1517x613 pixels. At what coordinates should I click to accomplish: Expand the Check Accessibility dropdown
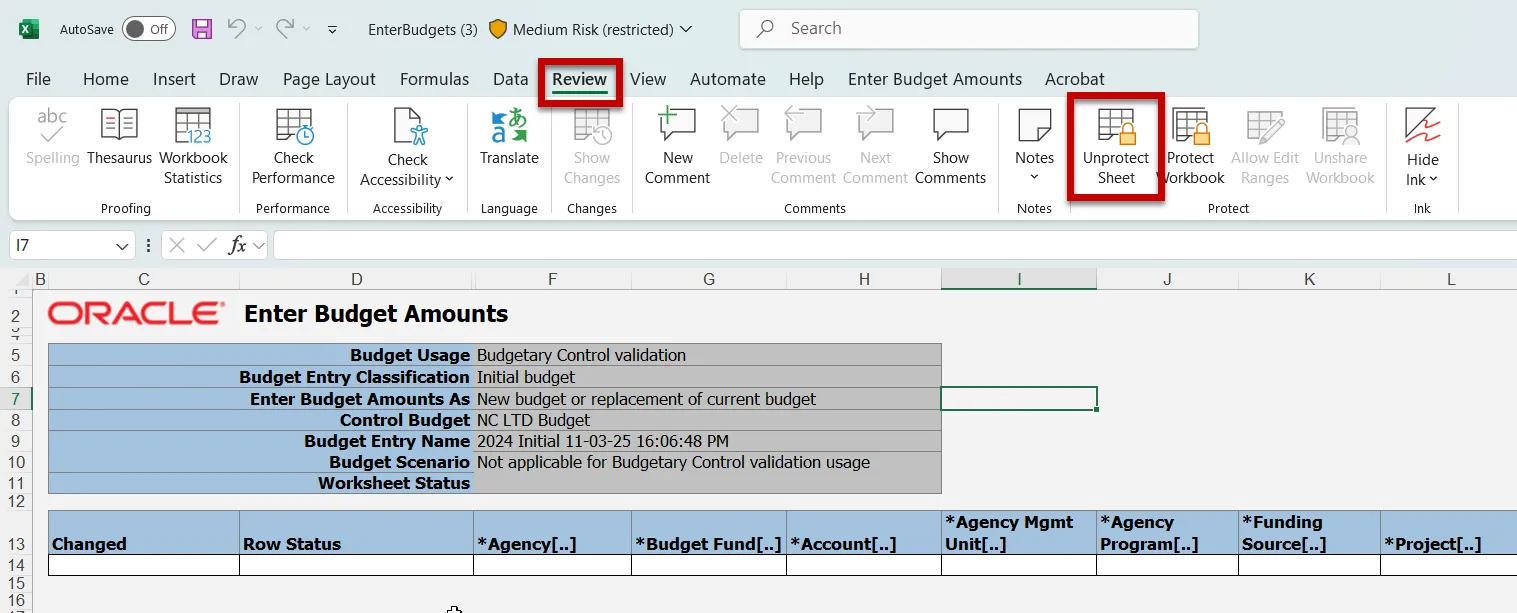448,180
